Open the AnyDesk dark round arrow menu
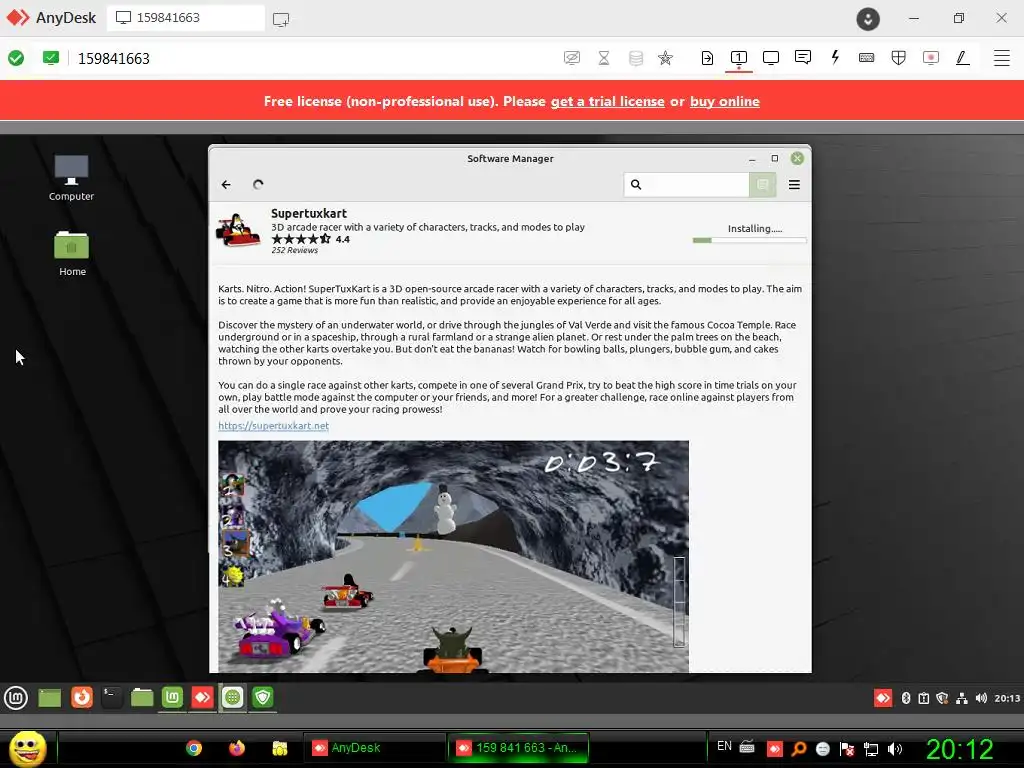1024x768 pixels. point(868,18)
